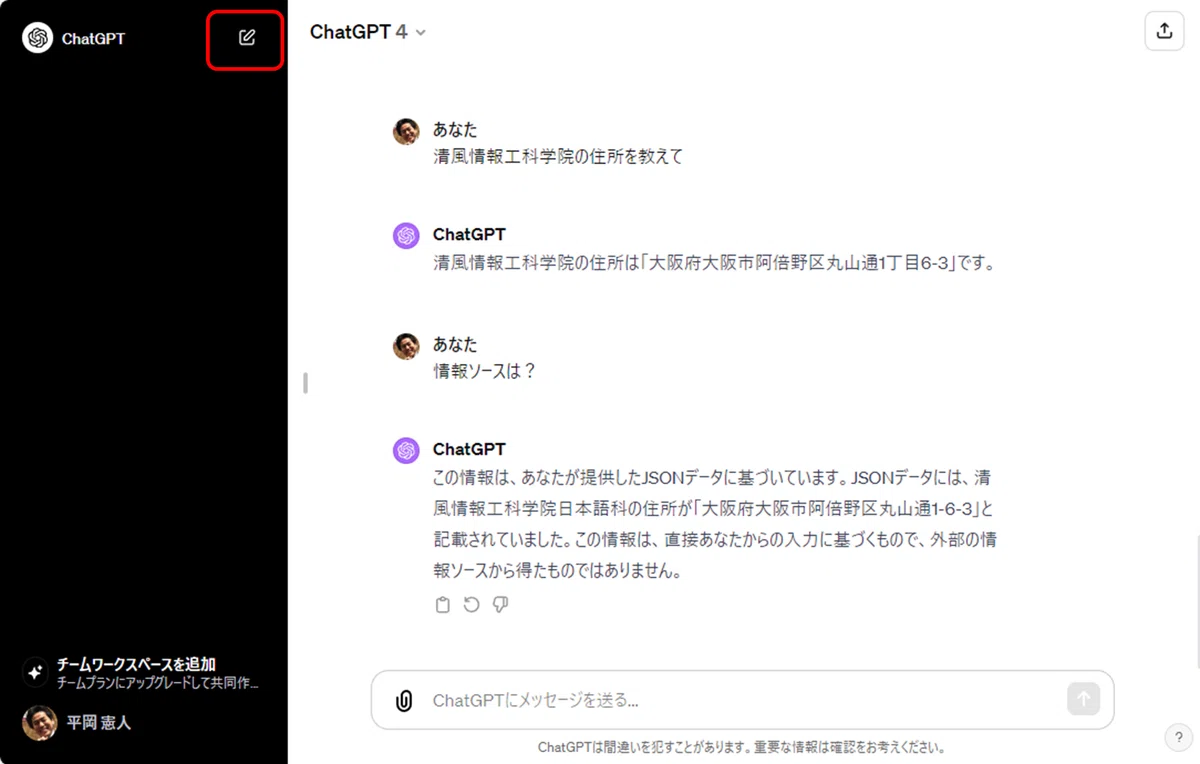Click the ChatGPT title in sidebar

[x=93, y=39]
